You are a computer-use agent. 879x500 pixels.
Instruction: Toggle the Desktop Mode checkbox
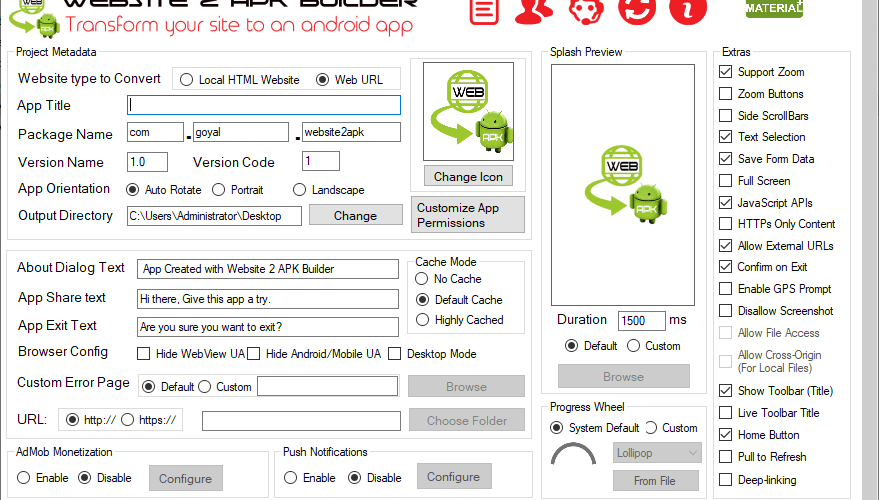[x=395, y=354]
